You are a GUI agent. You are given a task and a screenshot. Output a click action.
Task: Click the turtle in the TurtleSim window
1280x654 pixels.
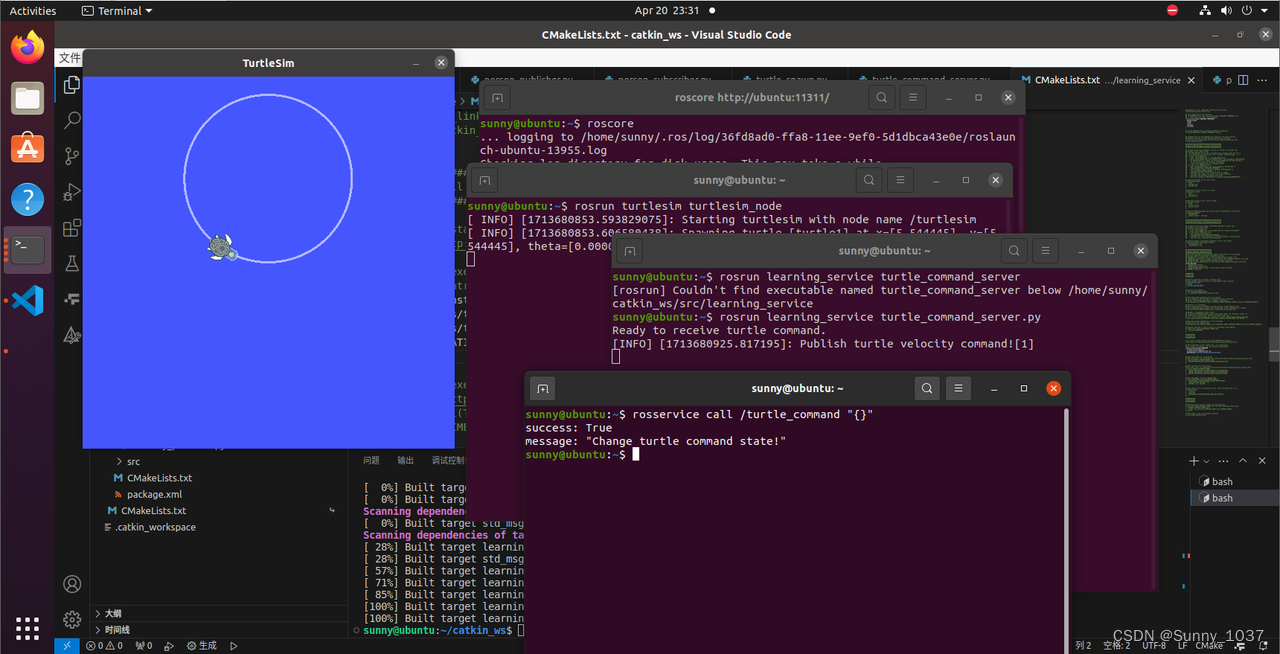click(221, 247)
